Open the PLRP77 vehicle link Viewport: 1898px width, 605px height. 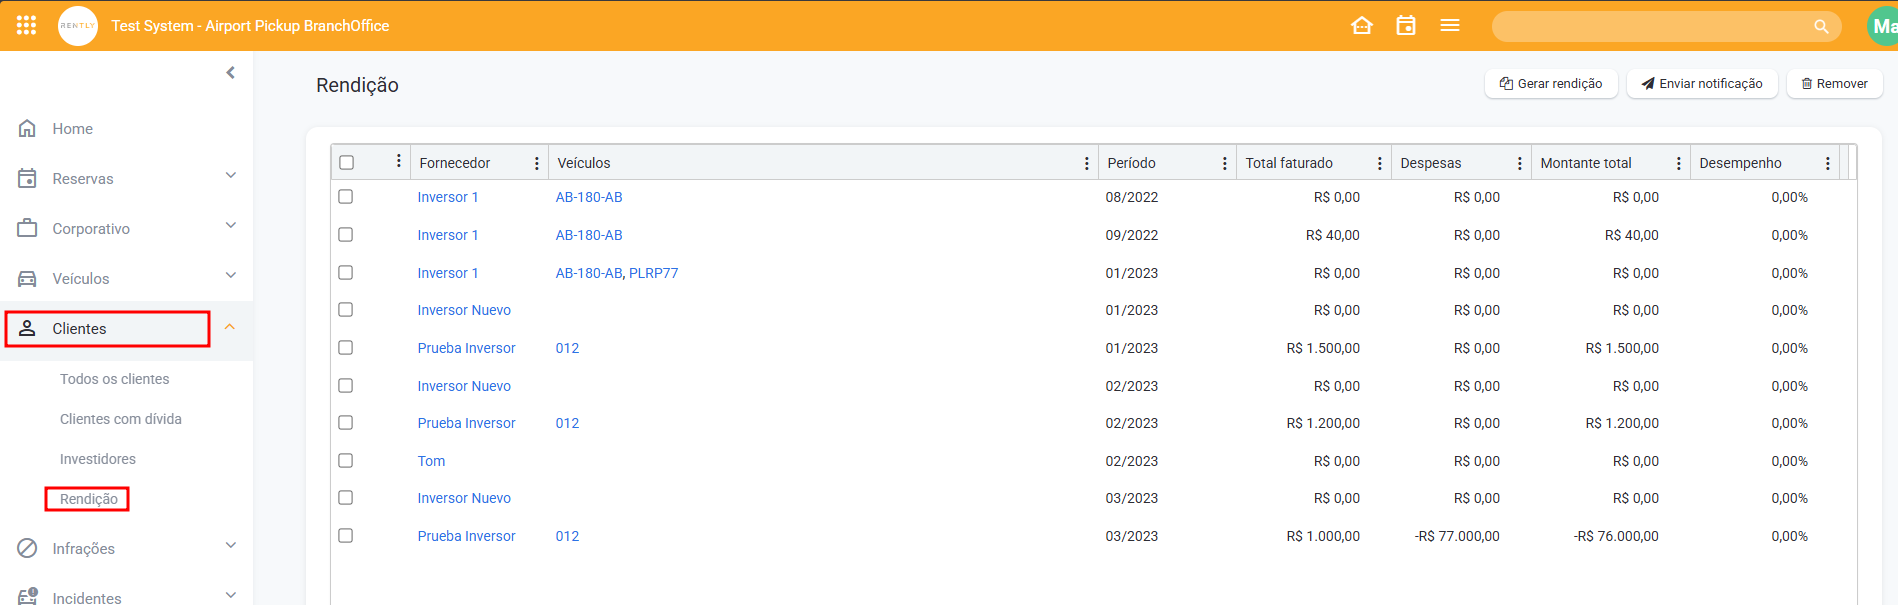(x=653, y=273)
